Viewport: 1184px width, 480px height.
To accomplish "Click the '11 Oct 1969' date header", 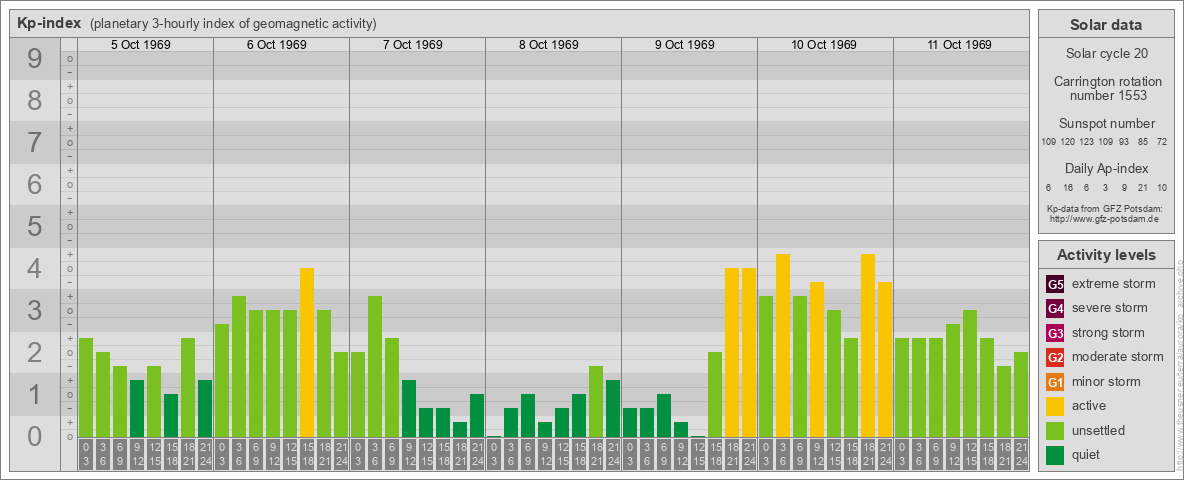I will [x=959, y=45].
